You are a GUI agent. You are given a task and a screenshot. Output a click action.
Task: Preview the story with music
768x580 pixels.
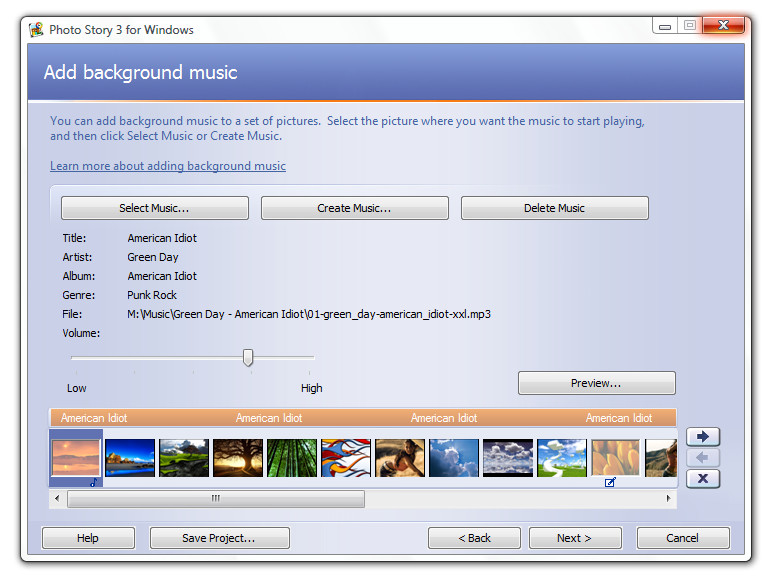597,383
